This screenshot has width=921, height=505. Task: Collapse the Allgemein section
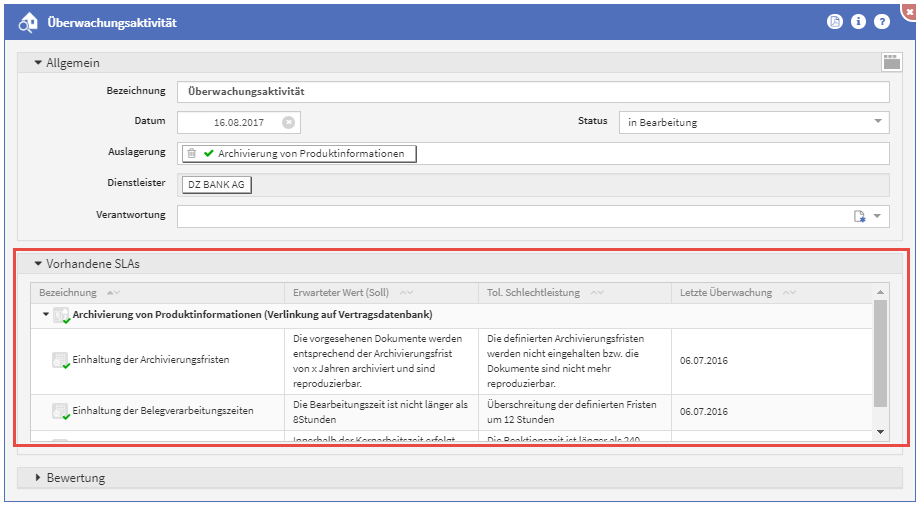tap(38, 63)
